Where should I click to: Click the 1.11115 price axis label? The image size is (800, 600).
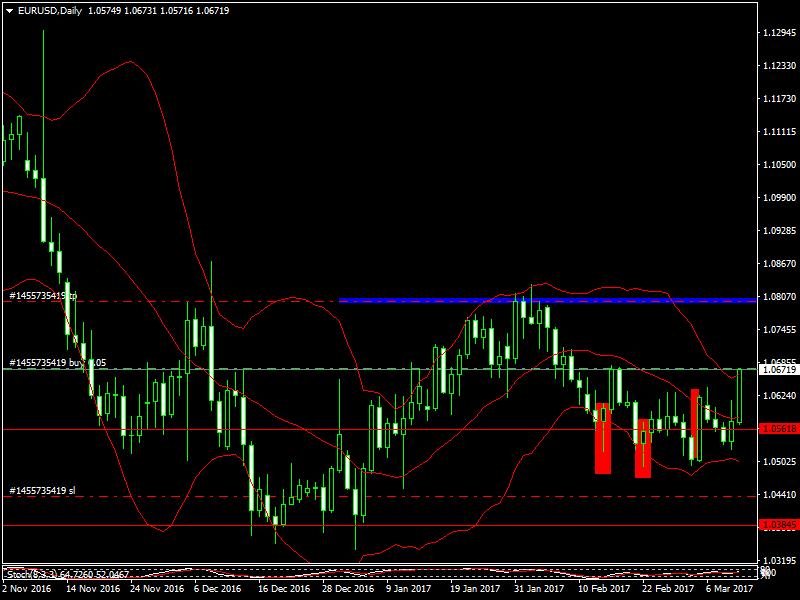(779, 132)
